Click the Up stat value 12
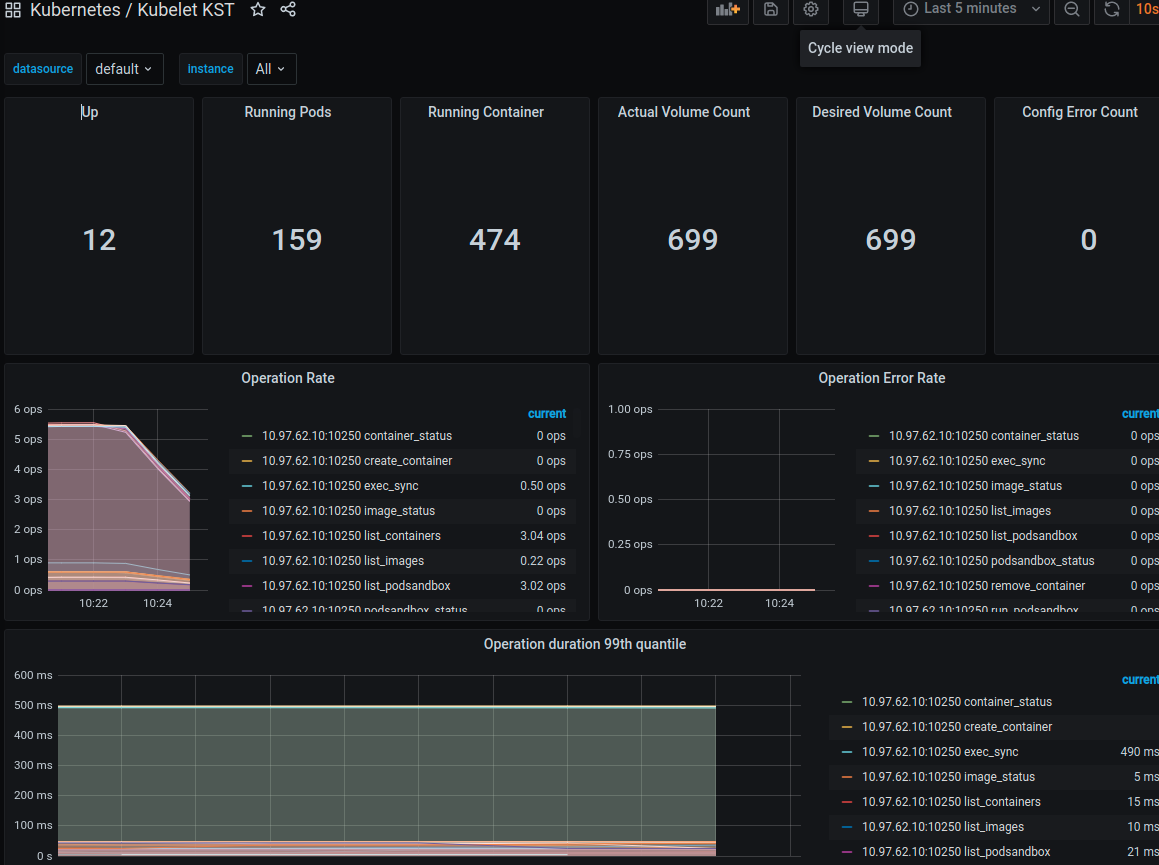1159x865 pixels. pos(99,240)
